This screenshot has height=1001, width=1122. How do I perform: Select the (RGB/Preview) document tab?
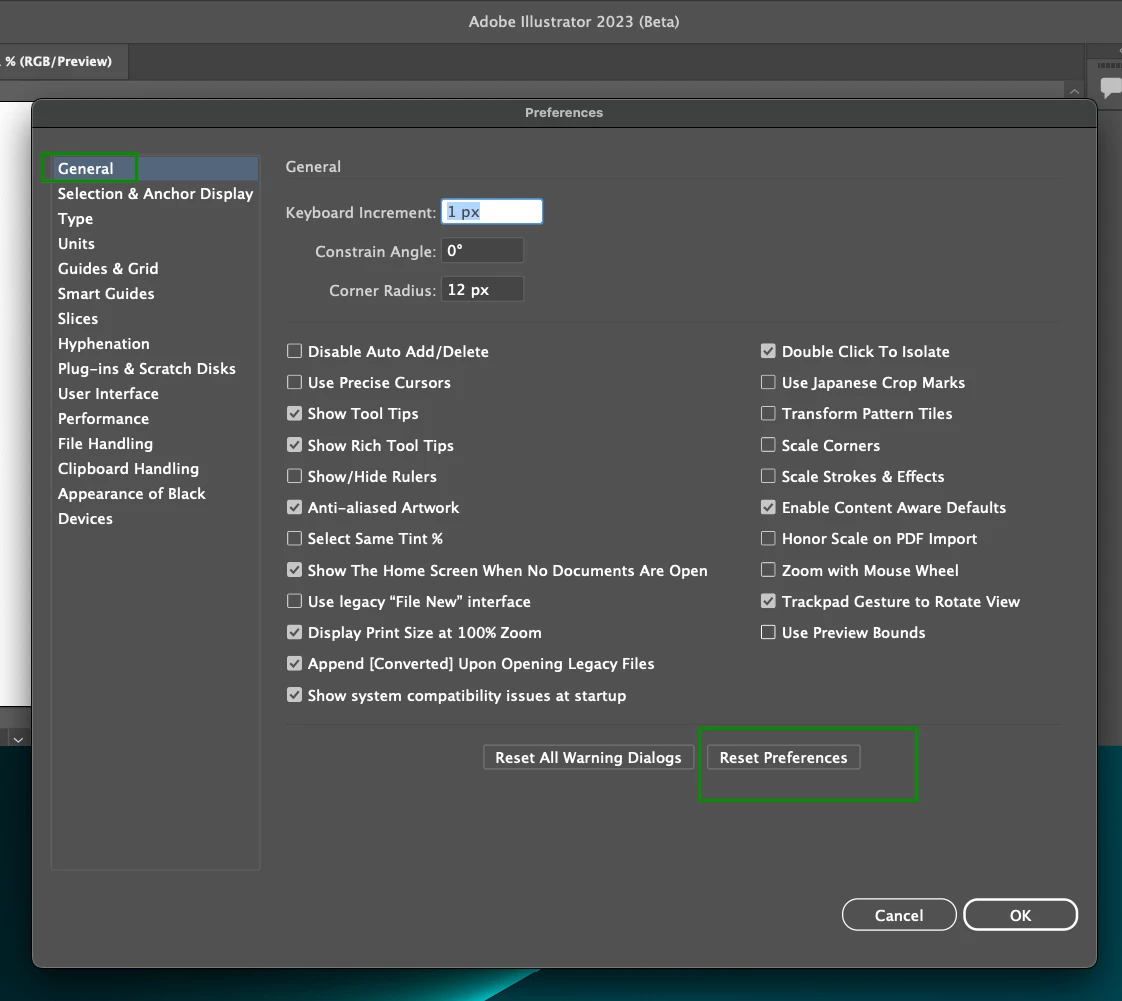[63, 62]
